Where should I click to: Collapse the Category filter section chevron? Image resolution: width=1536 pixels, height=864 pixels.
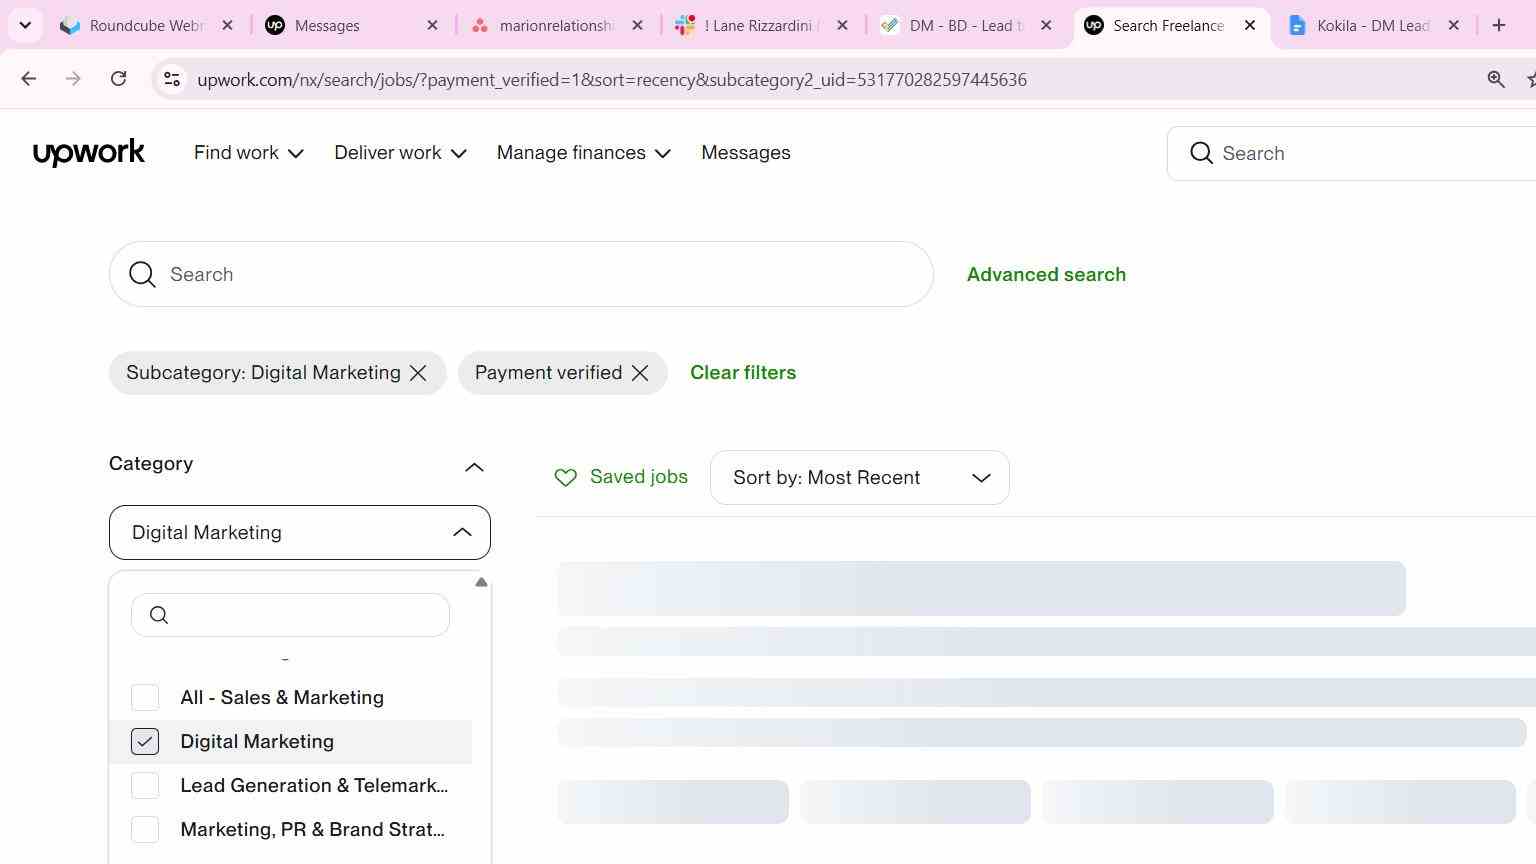coord(474,467)
